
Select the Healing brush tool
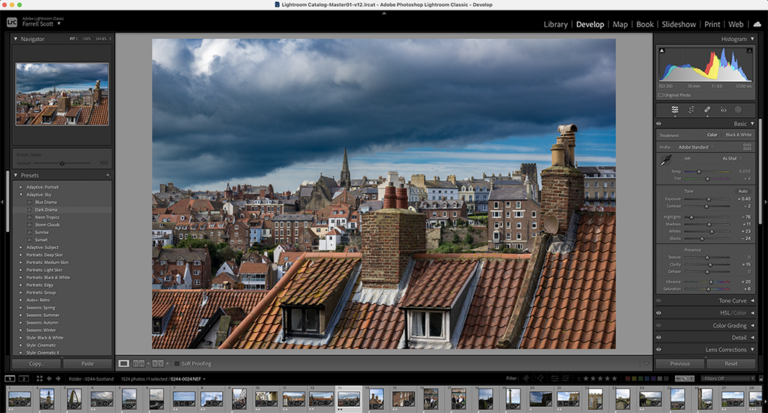[x=707, y=110]
